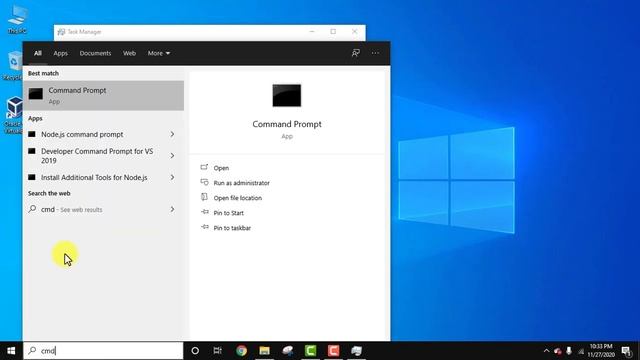Expand Install Additional Tools options arrow
The image size is (640, 360).
tap(172, 178)
